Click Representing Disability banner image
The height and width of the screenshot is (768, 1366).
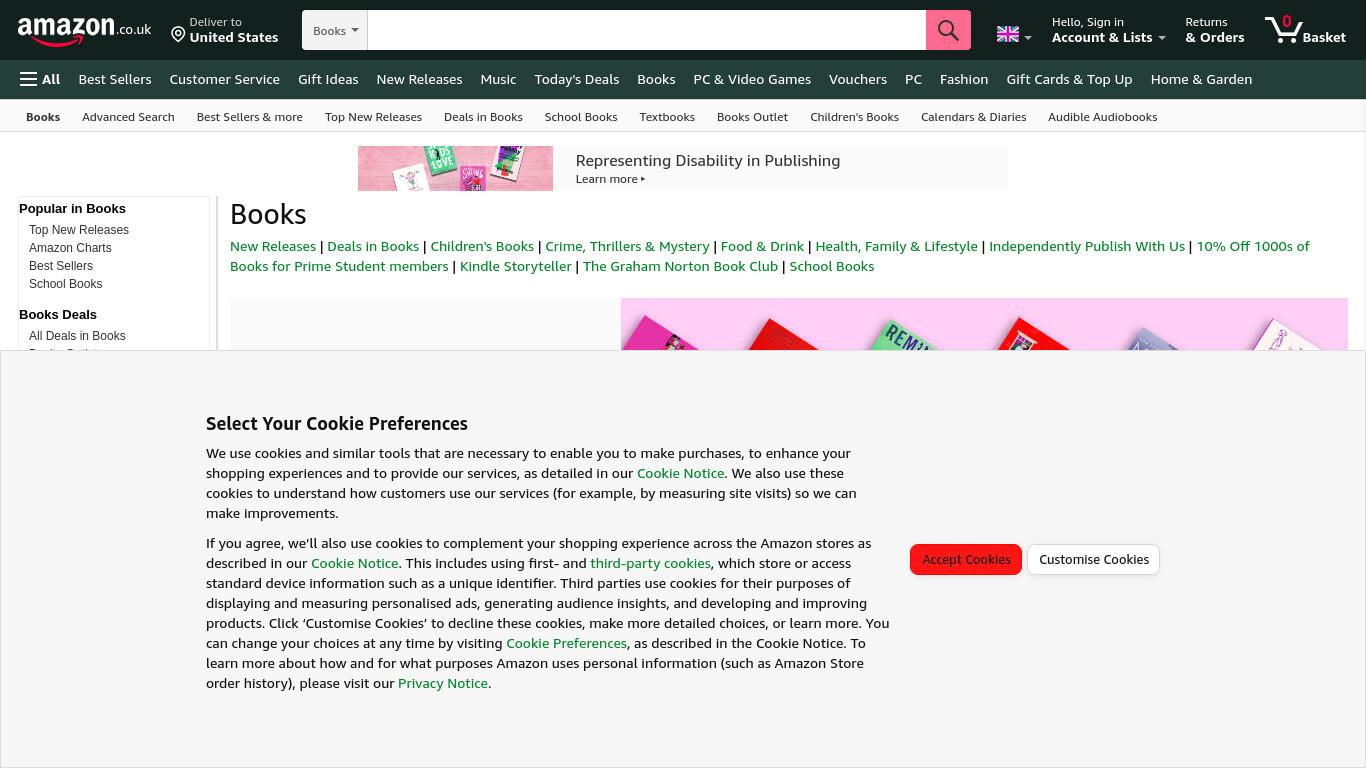(x=455, y=168)
